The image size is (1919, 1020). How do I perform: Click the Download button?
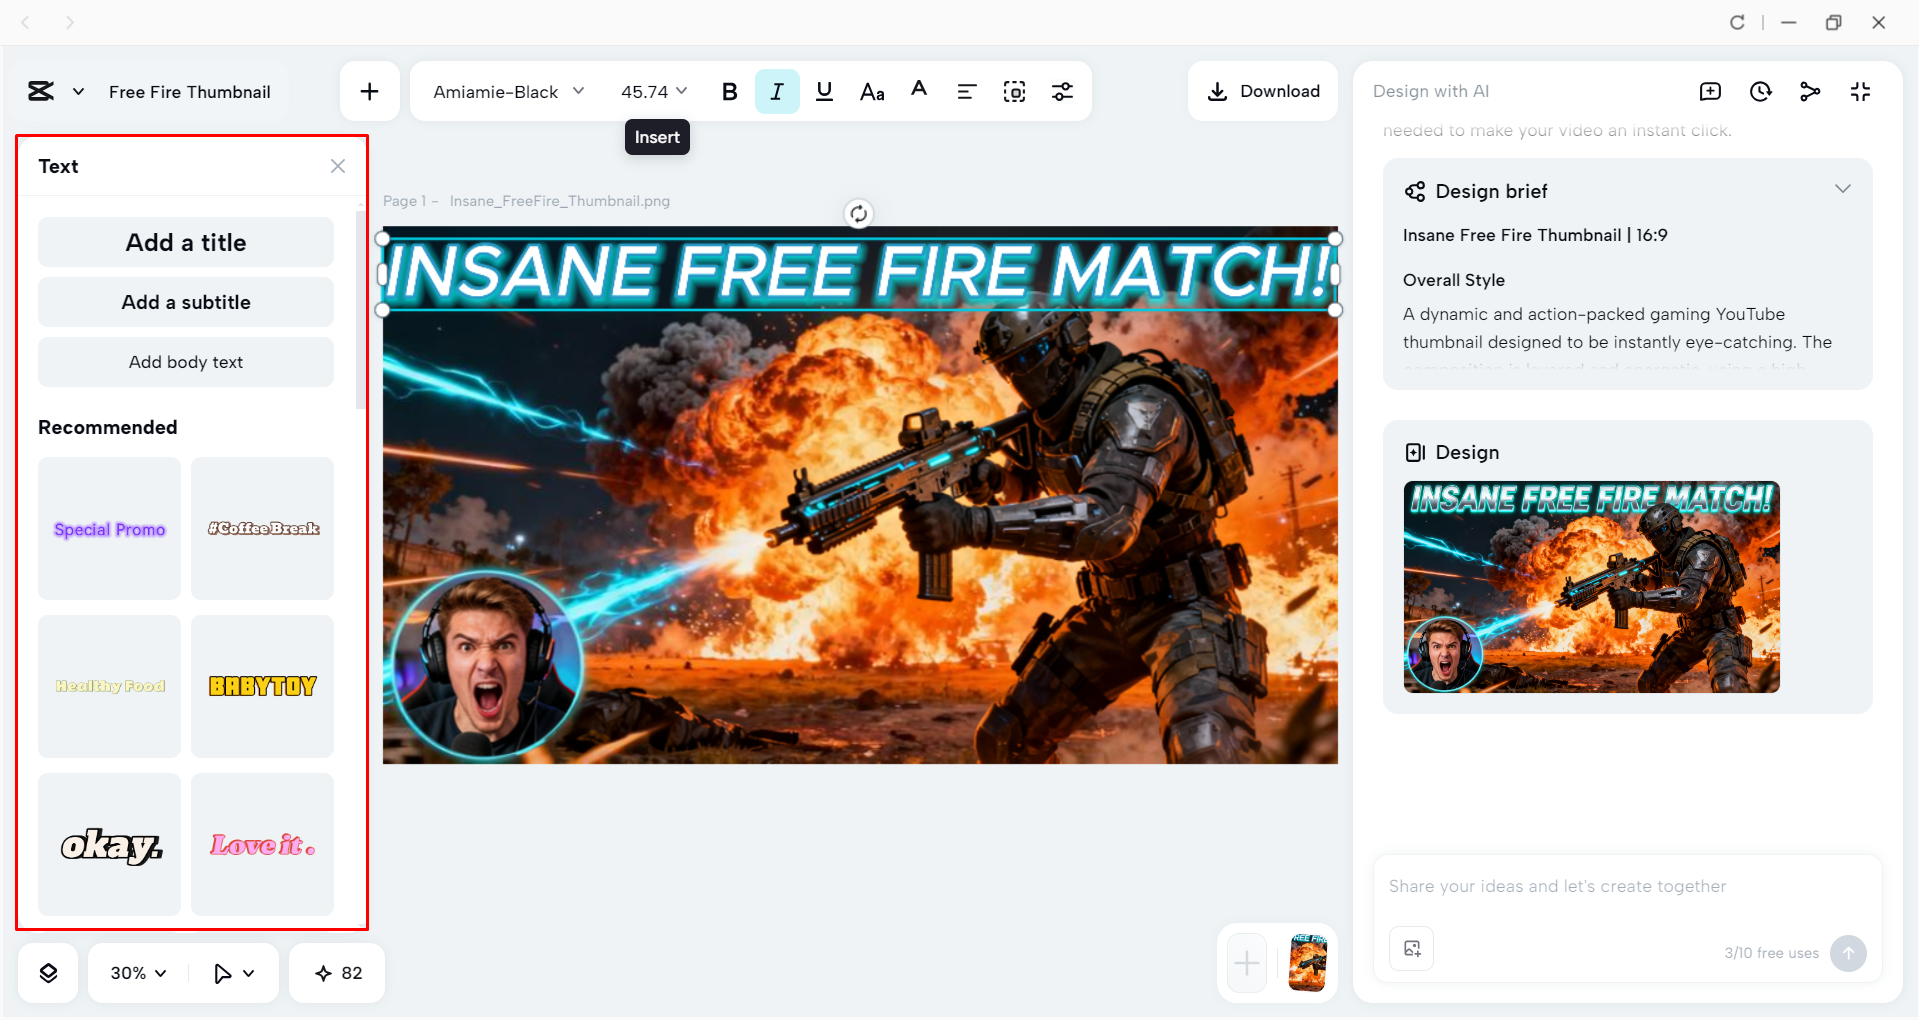1263,91
